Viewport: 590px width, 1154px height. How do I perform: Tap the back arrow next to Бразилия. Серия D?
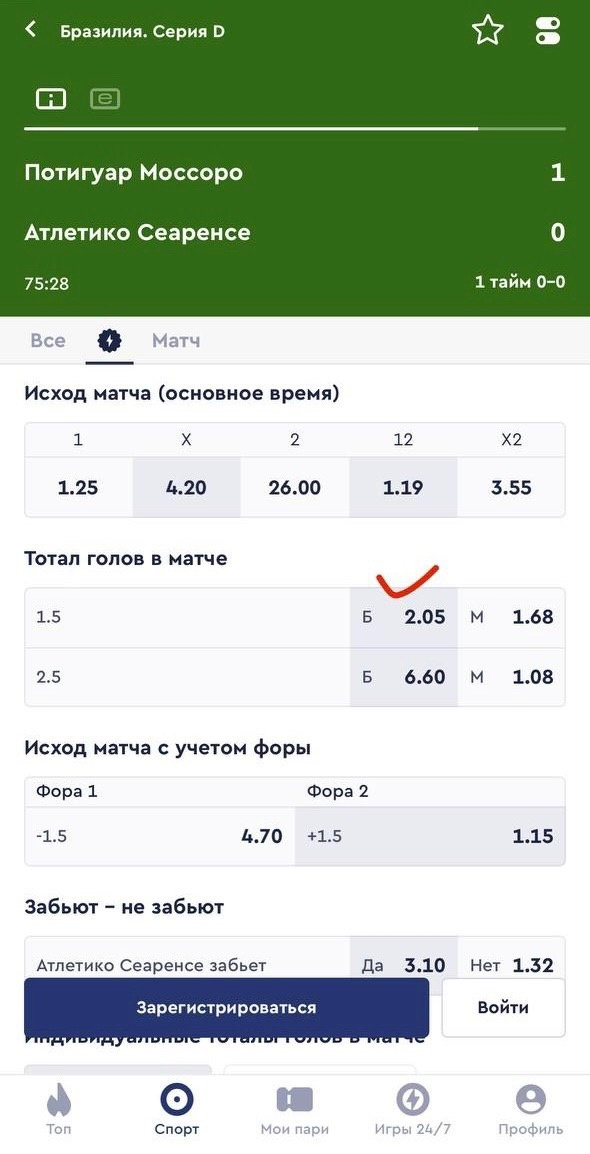pos(30,30)
